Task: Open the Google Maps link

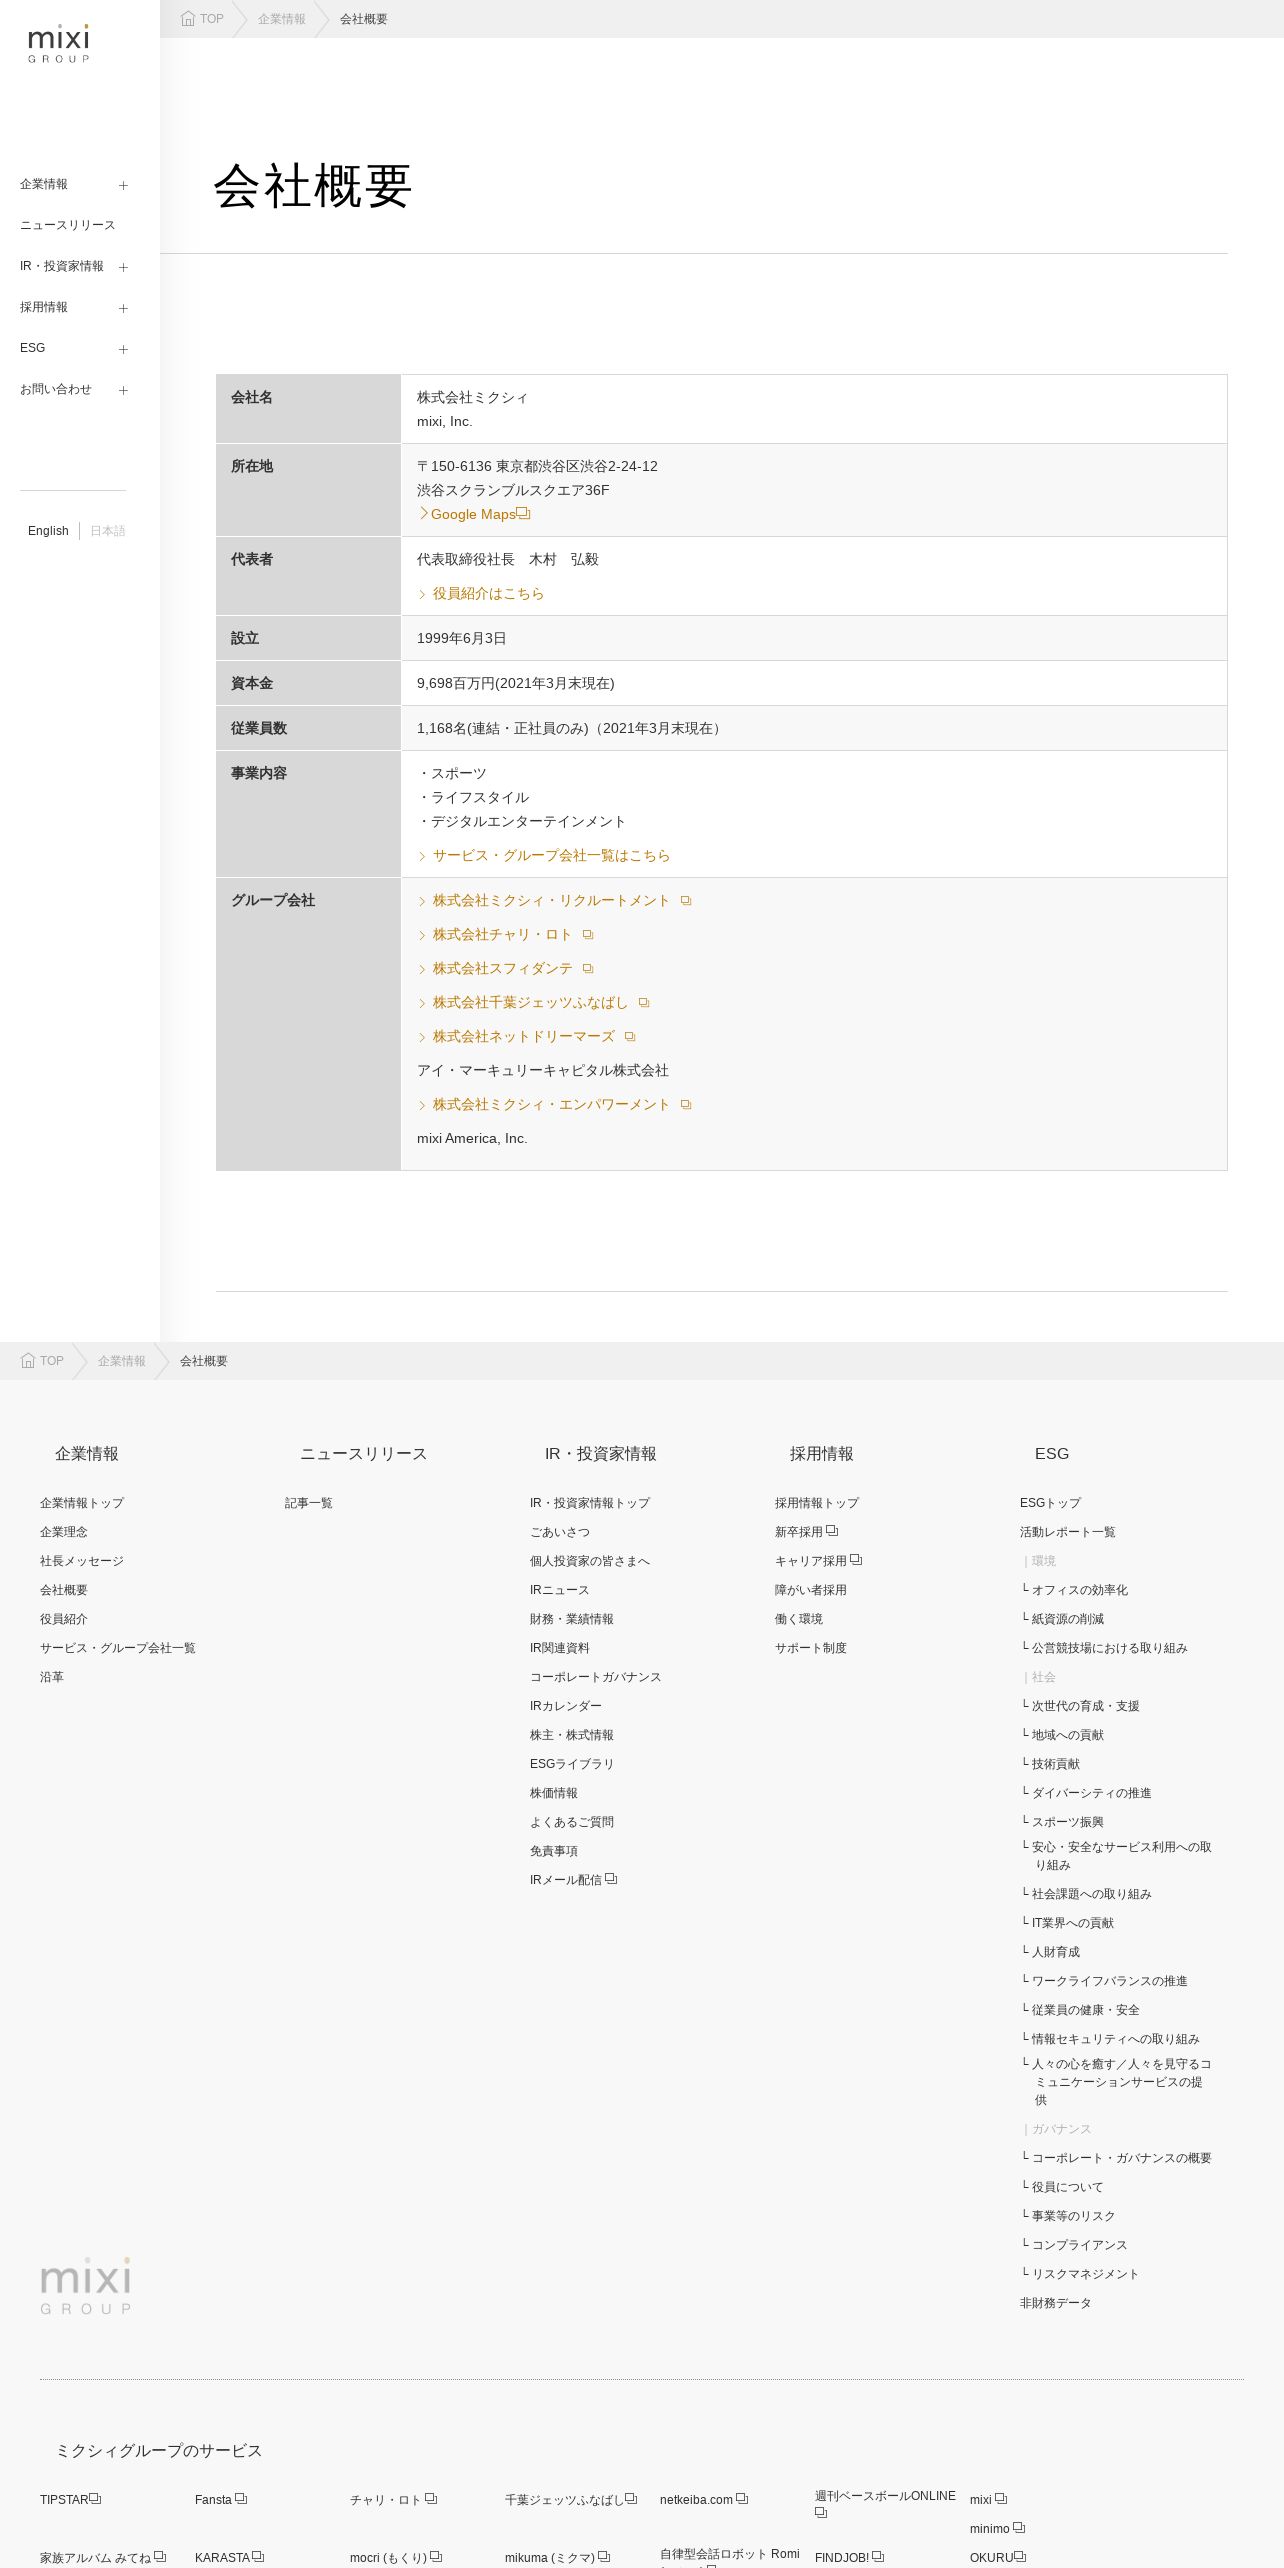Action: click(473, 514)
